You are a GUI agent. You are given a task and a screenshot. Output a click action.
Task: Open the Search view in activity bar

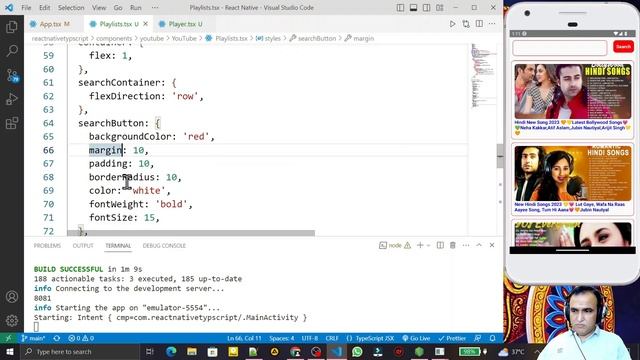[12, 51]
